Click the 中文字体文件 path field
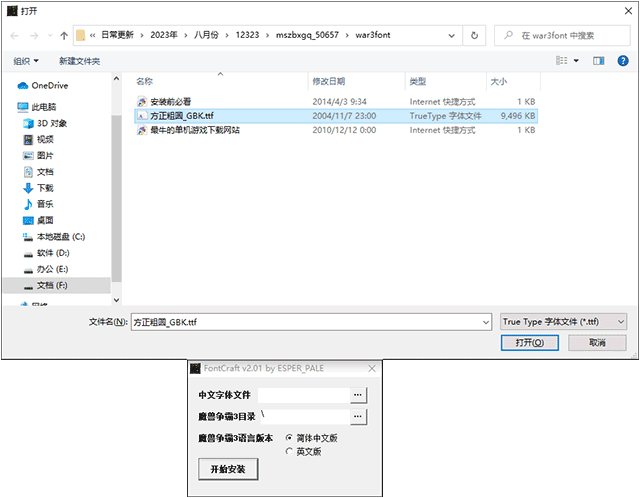Viewport: 640px width, 498px height. (x=304, y=395)
